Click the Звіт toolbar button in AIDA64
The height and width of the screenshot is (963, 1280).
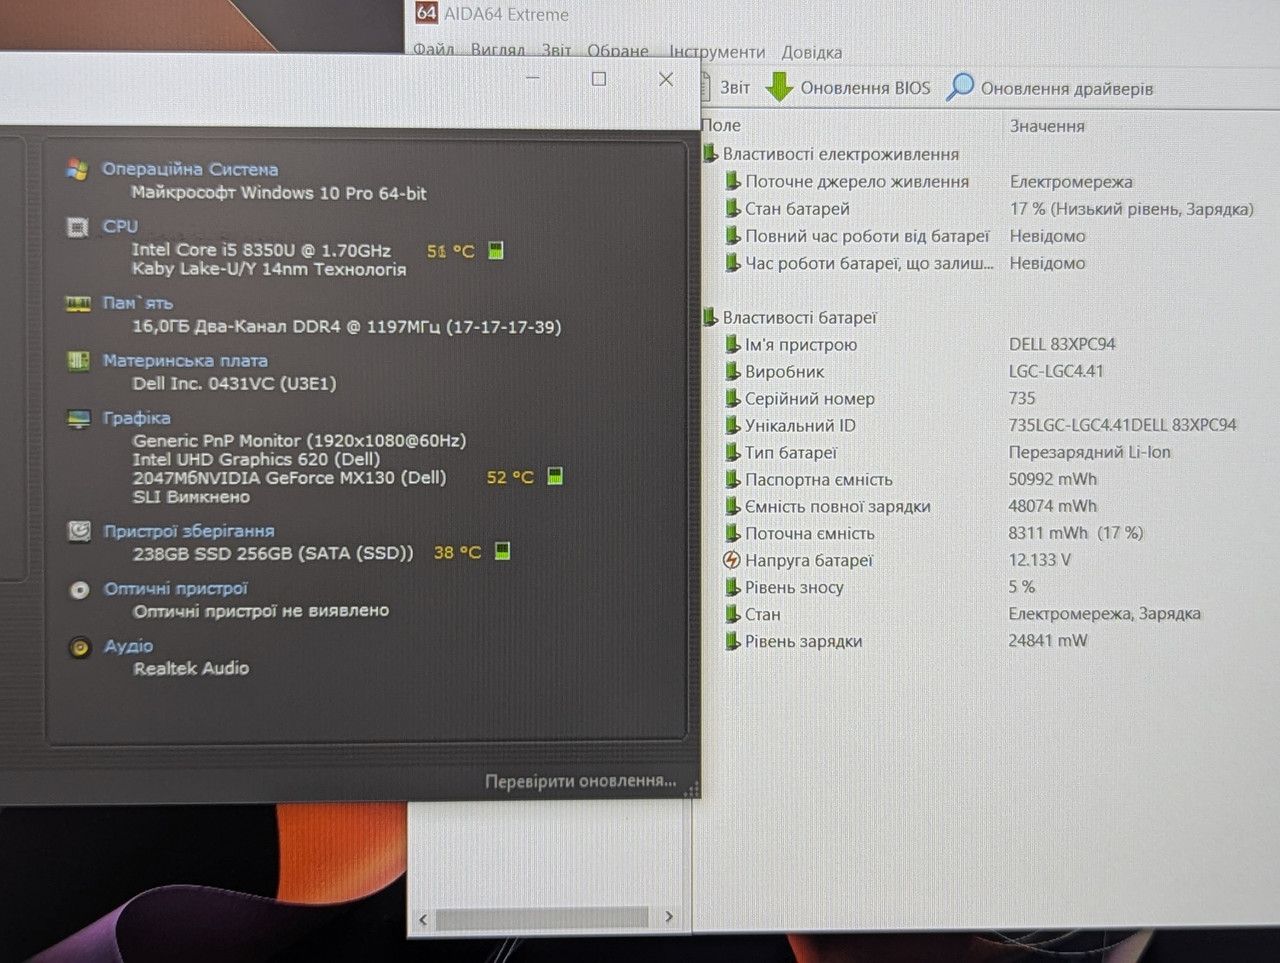(x=735, y=88)
